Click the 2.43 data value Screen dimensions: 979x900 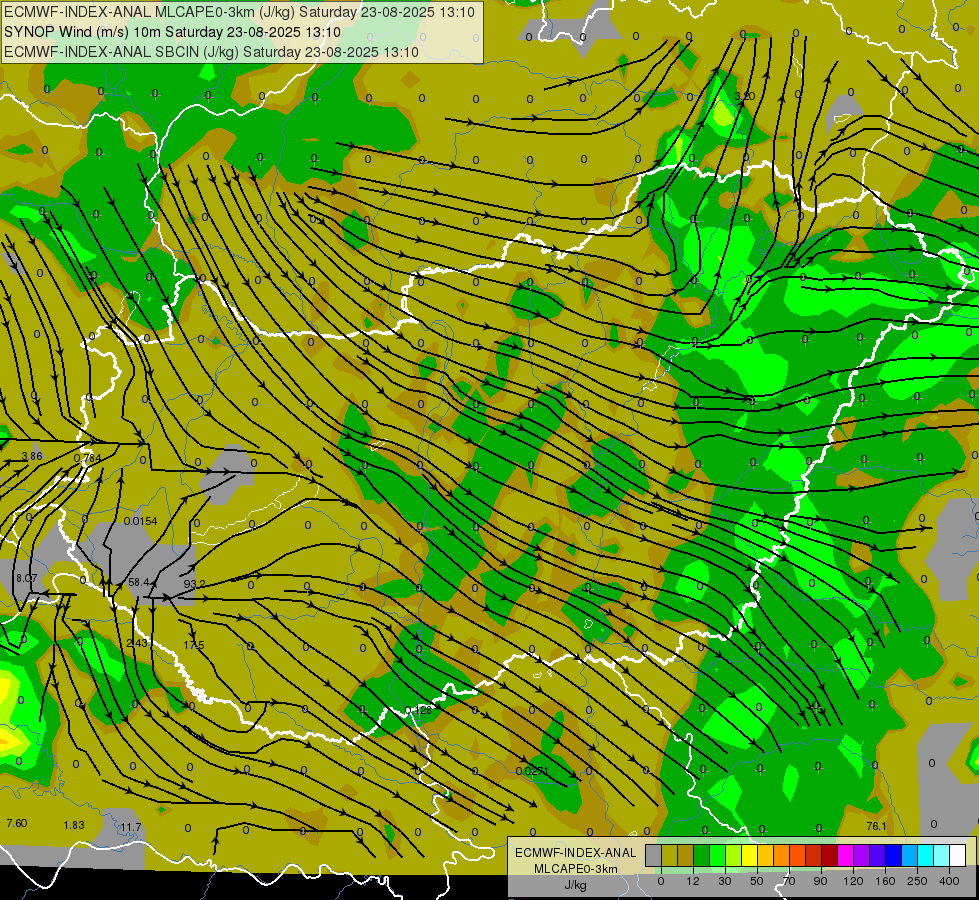click(x=137, y=643)
